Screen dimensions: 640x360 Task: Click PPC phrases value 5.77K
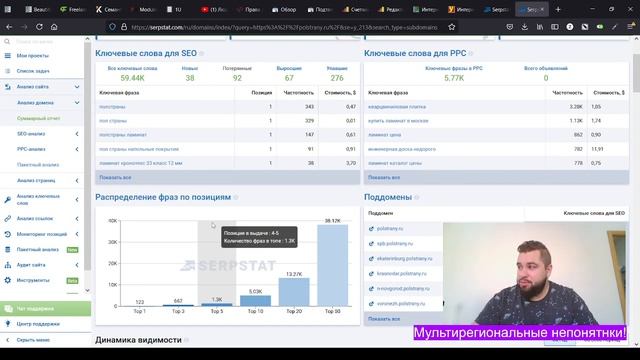tap(454, 78)
